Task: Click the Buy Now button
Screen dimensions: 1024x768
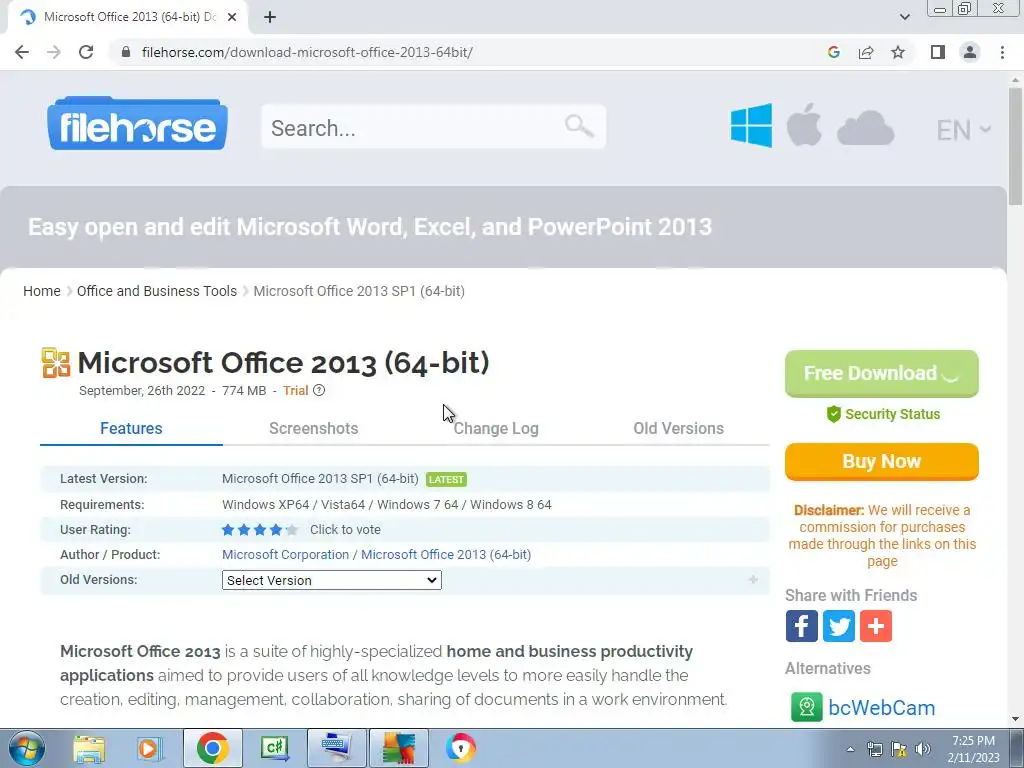Action: pyautogui.click(x=882, y=461)
